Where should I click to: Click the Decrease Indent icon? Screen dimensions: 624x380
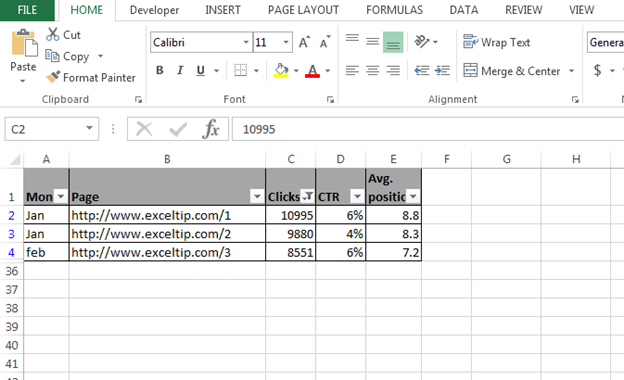(422, 71)
